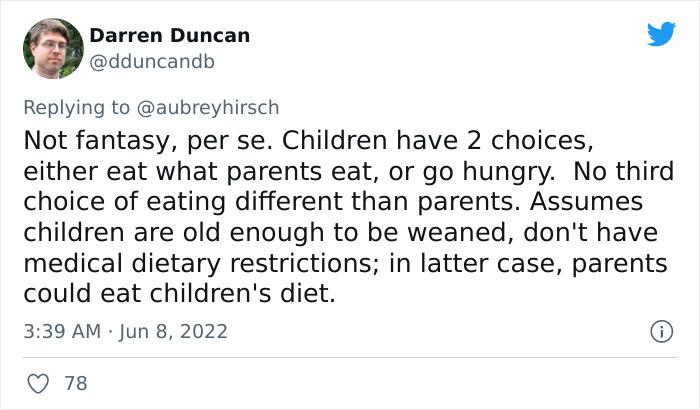Viewport: 700px width, 410px height.
Task: Click the 'No third' text
Action: click(x=624, y=171)
